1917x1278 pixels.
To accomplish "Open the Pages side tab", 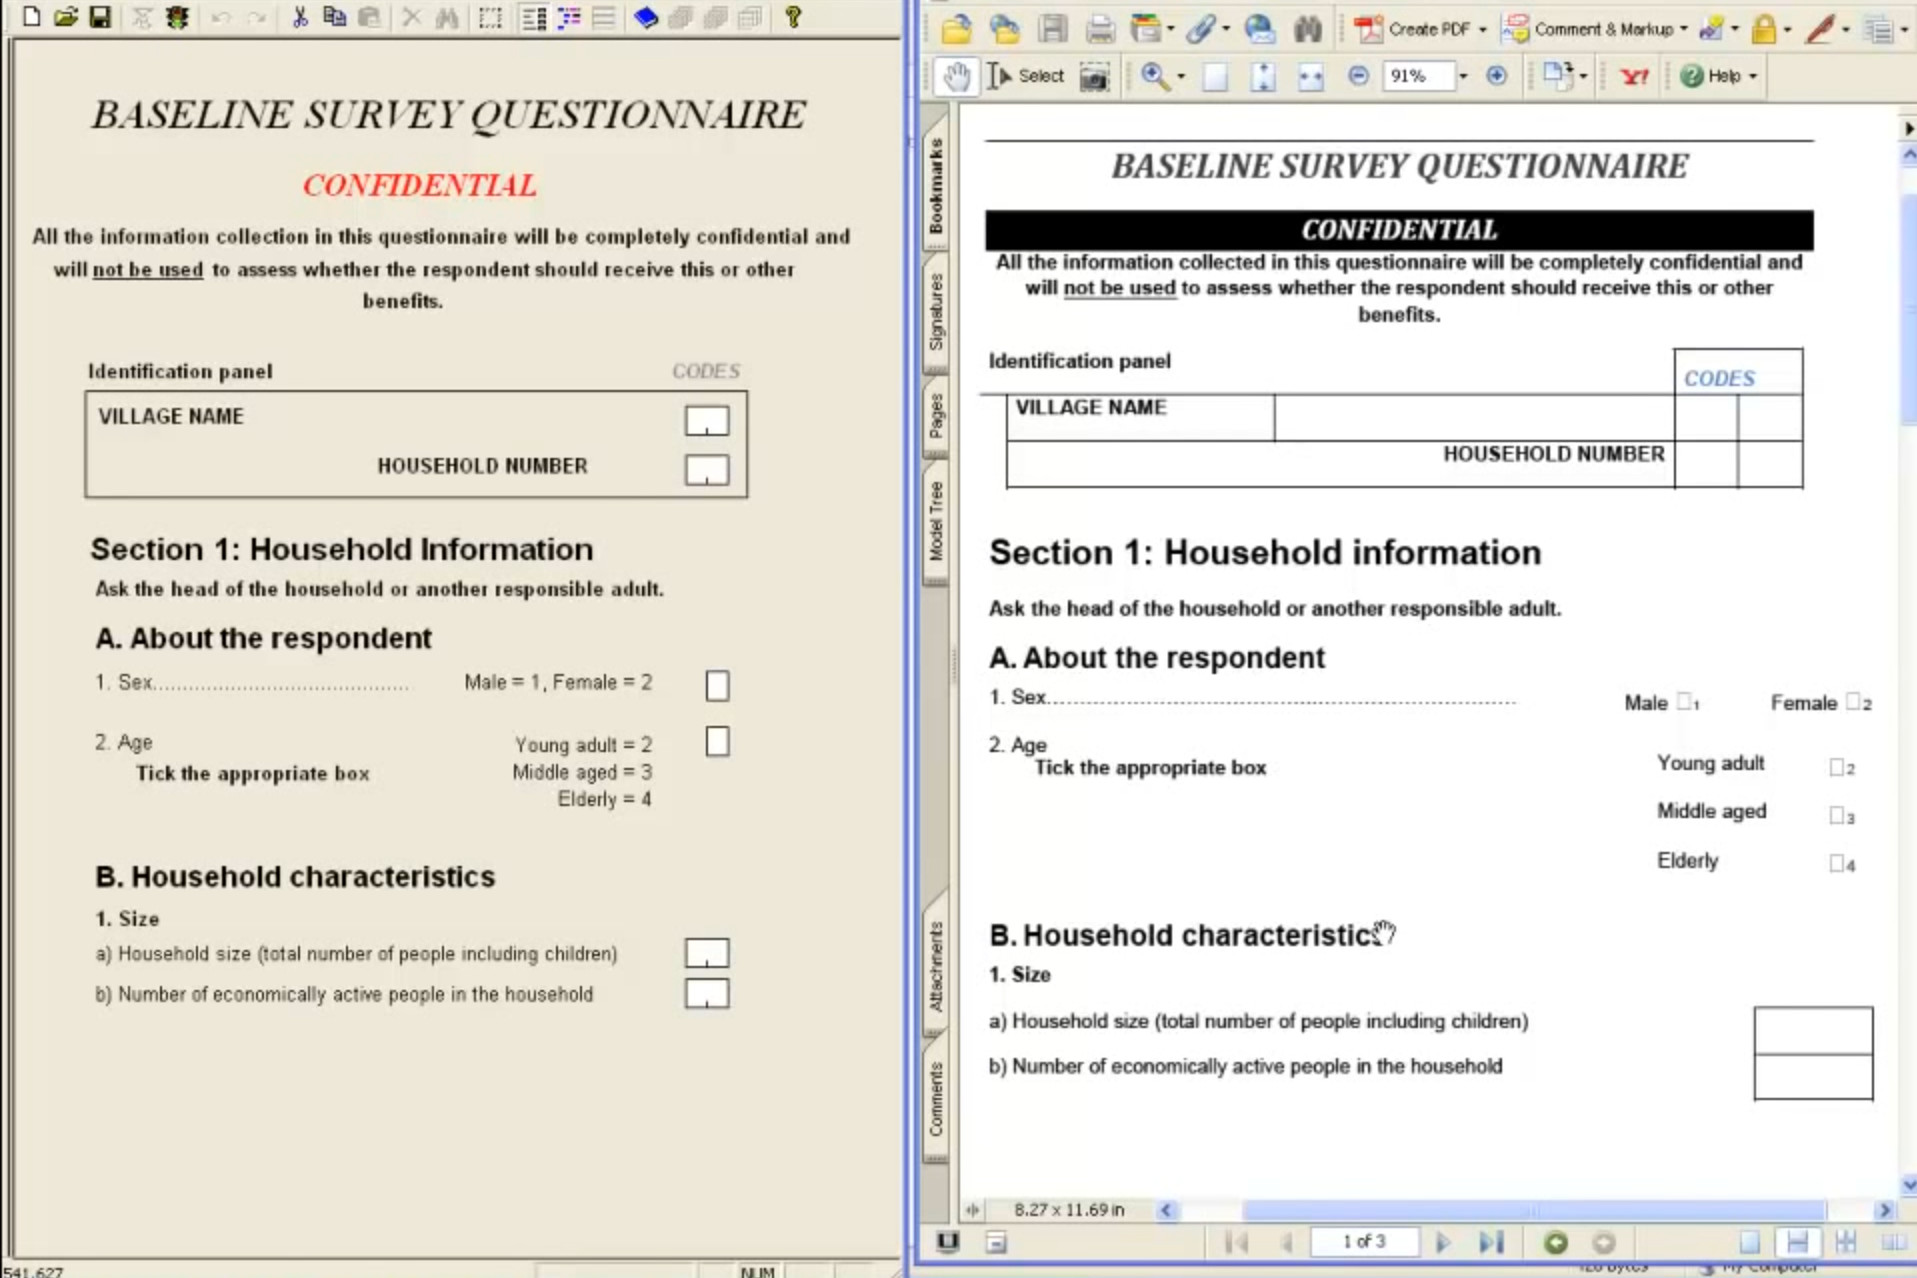I will click(x=935, y=415).
